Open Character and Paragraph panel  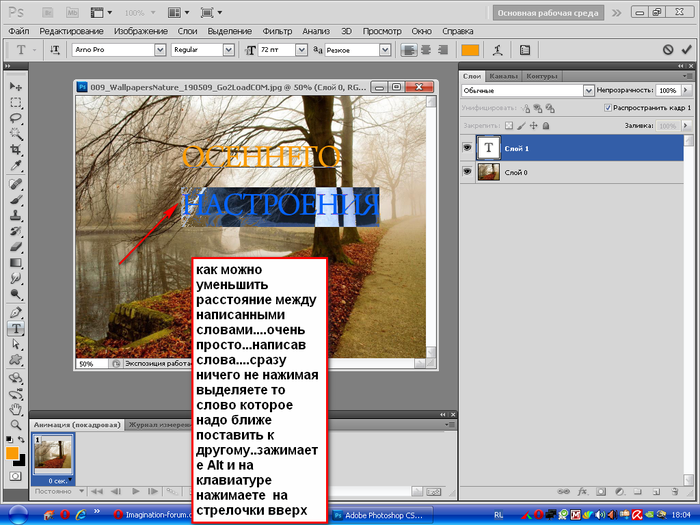525,50
